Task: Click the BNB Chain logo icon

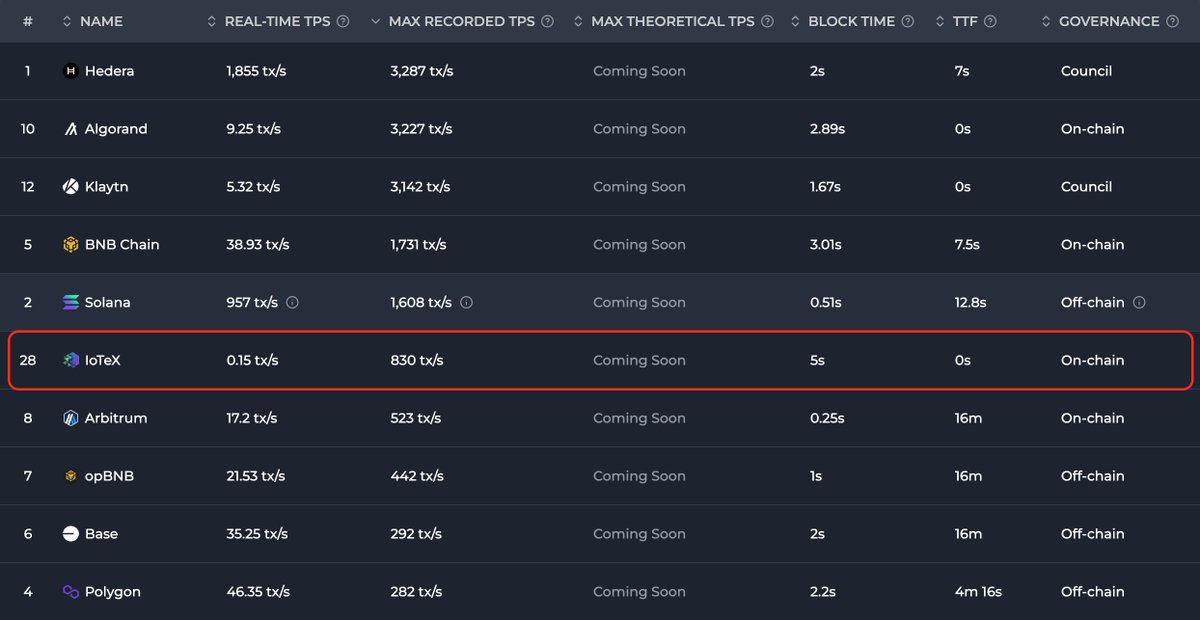Action: (x=70, y=245)
